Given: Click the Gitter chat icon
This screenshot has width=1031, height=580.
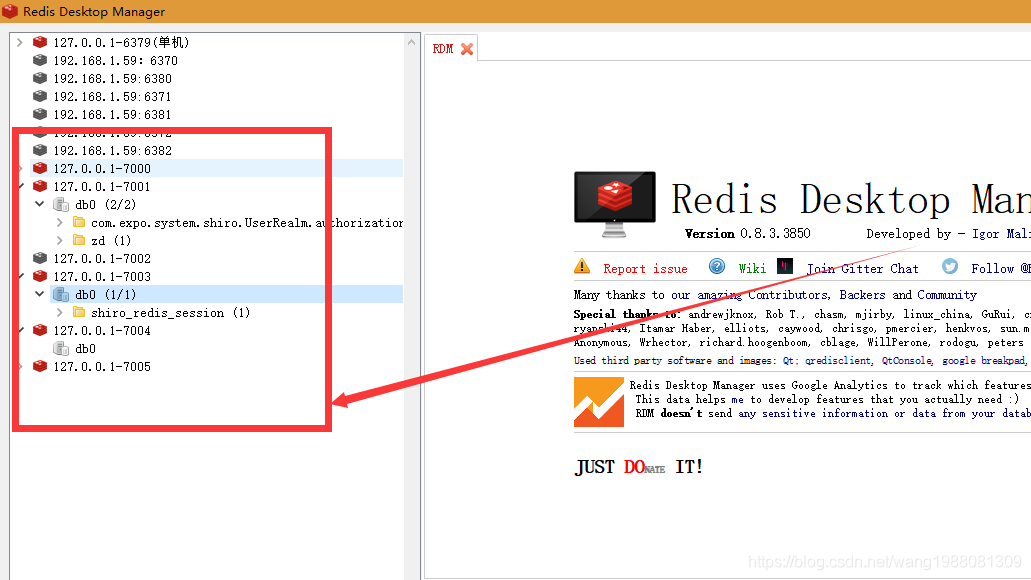Looking at the screenshot, I should (785, 266).
